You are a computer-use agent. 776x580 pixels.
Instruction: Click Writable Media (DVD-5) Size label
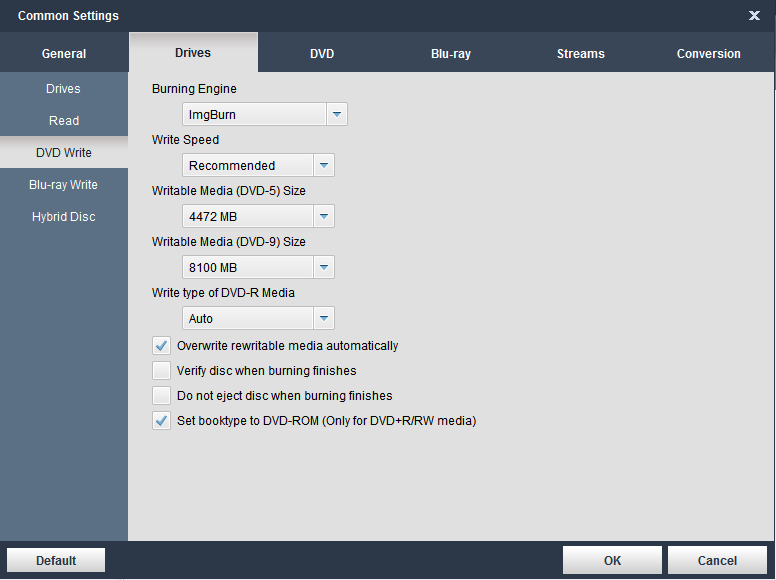coord(229,191)
